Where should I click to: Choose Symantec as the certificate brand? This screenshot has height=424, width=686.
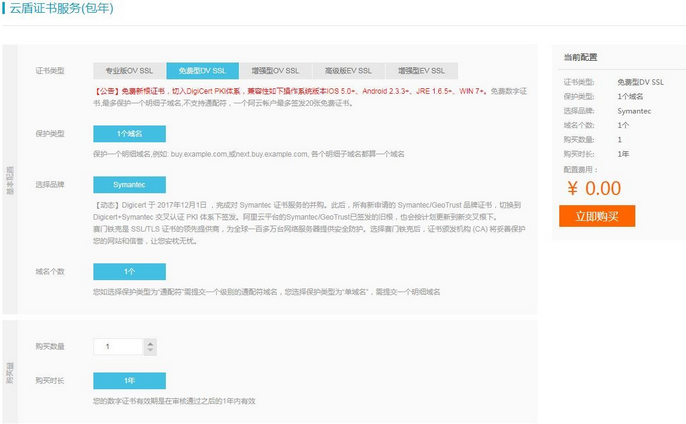tap(129, 185)
